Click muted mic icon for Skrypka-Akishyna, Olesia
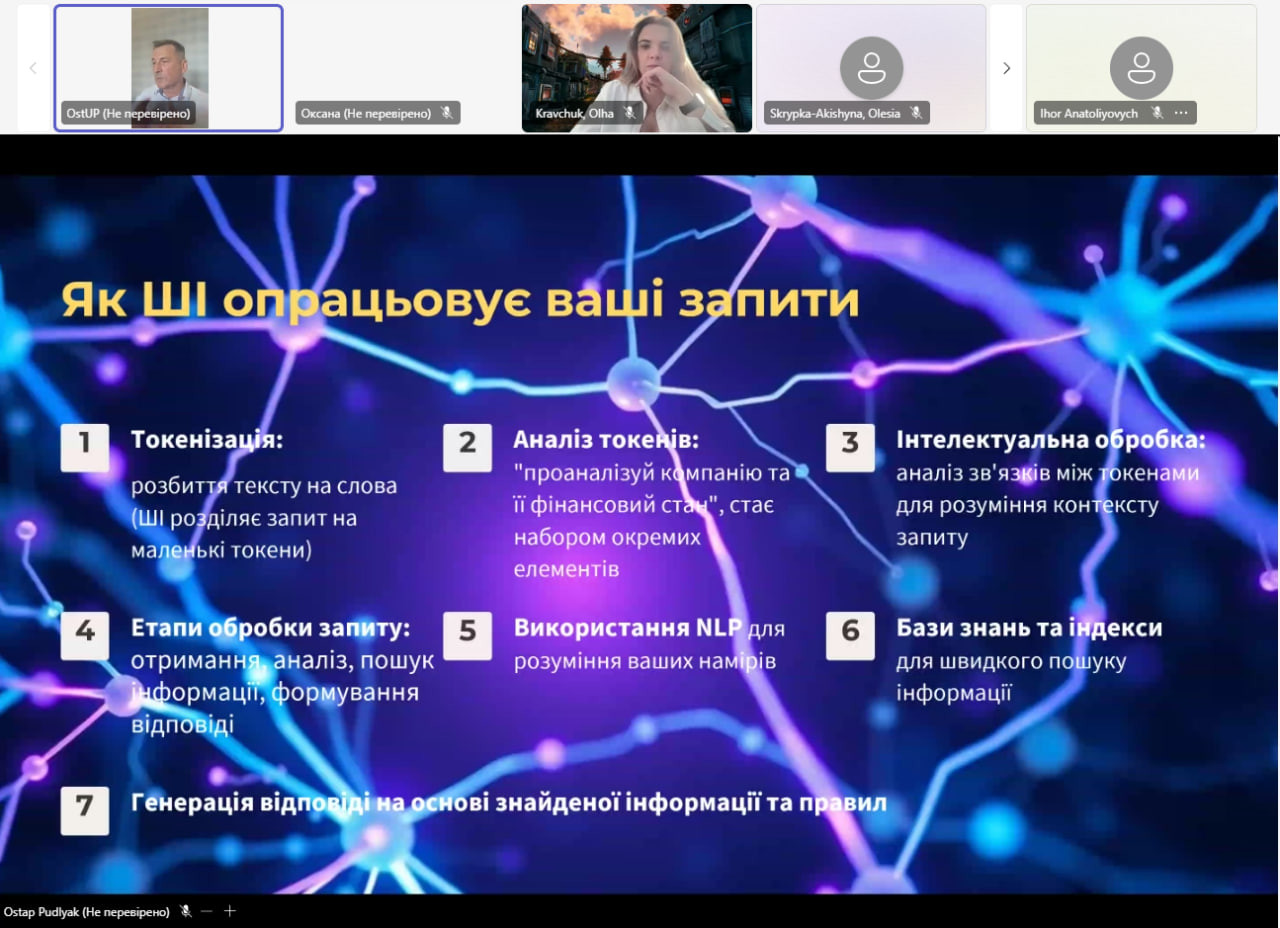This screenshot has width=1280, height=928. 915,113
